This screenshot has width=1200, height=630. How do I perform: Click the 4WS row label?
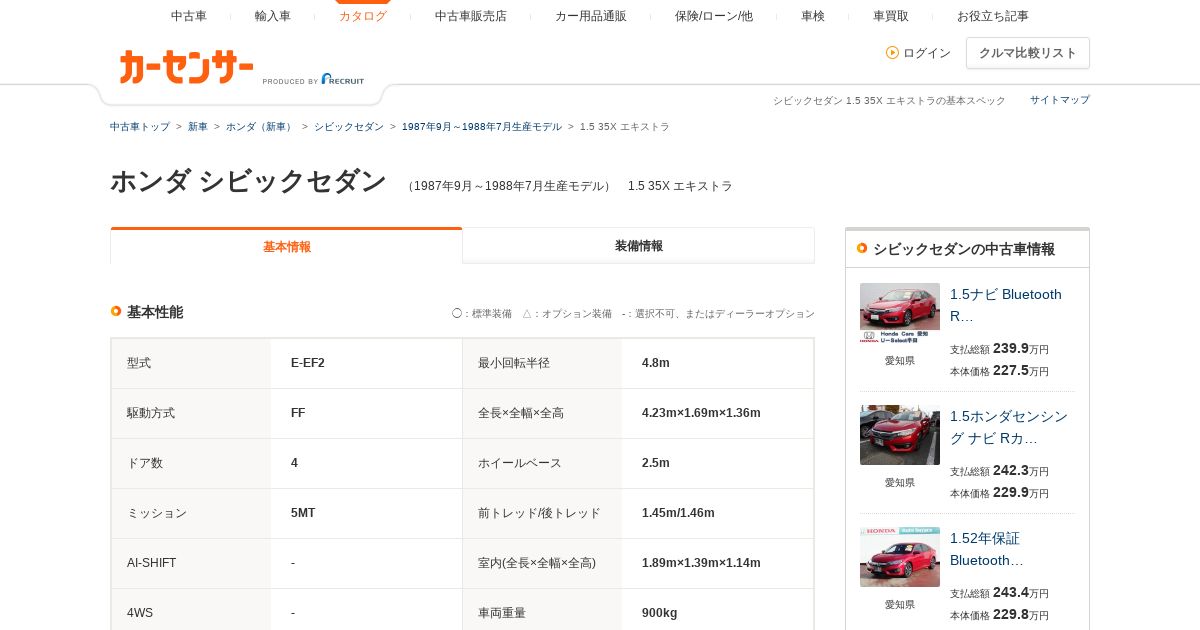click(x=140, y=613)
